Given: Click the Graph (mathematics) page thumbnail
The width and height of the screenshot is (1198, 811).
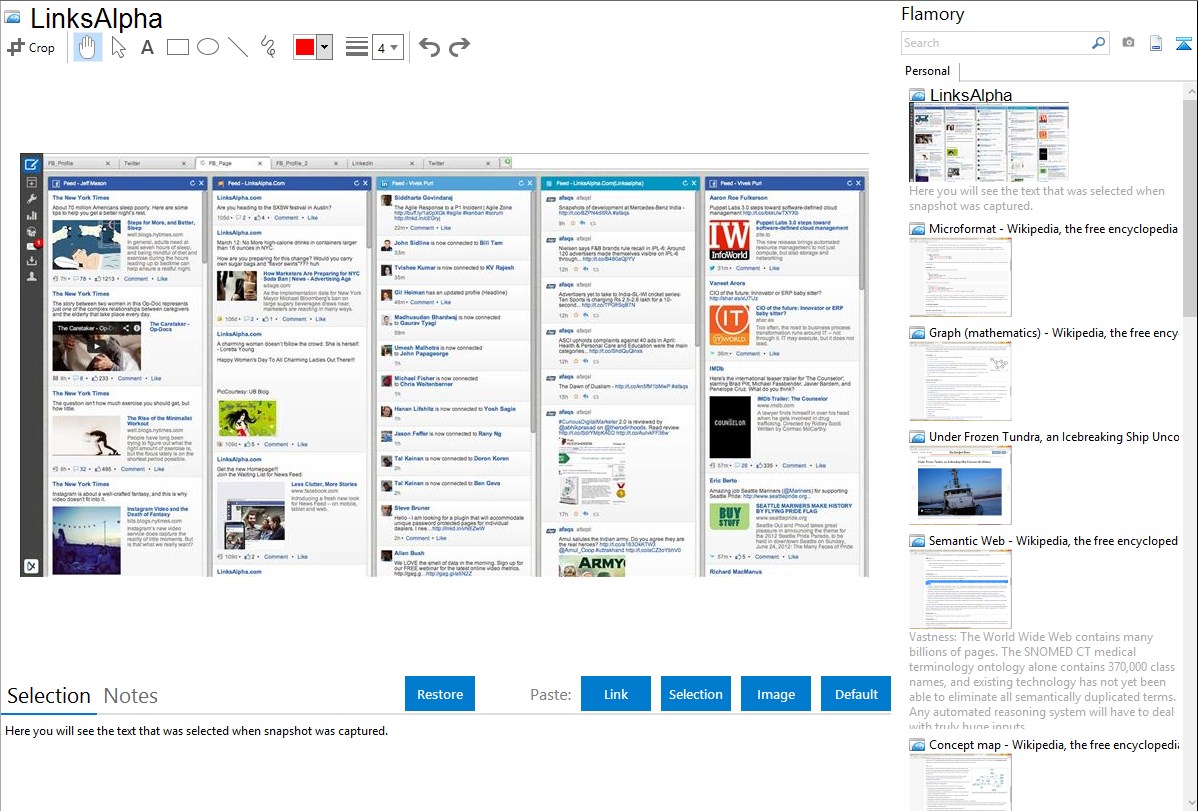Looking at the screenshot, I should pyautogui.click(x=960, y=381).
